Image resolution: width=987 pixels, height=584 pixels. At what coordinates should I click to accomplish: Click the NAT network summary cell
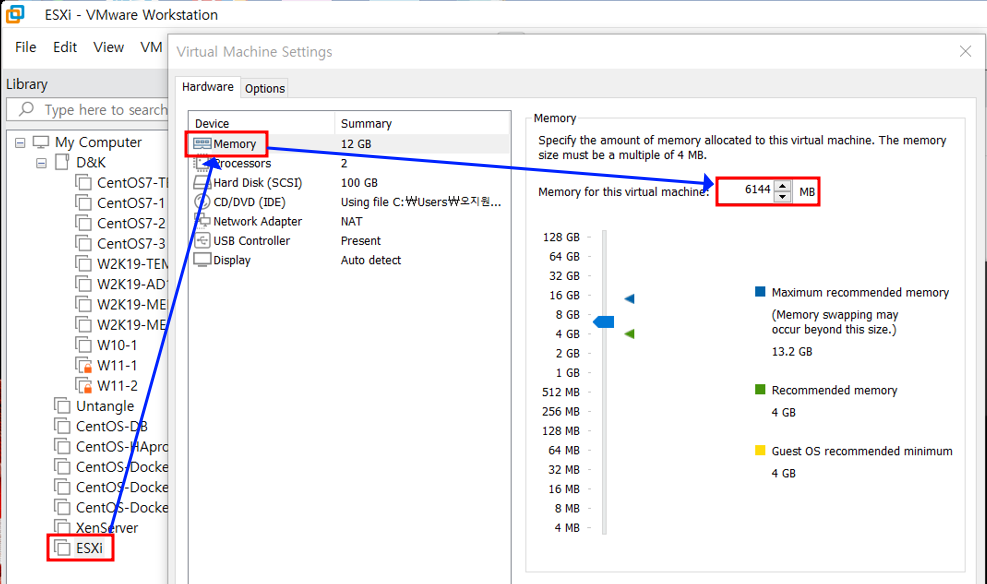[x=352, y=221]
